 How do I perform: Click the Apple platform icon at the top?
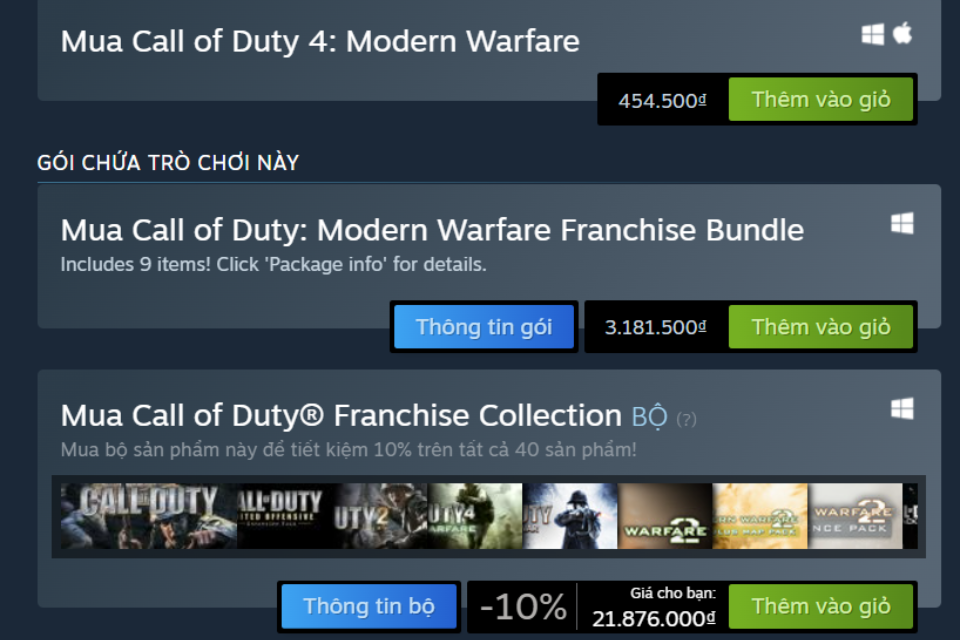(x=903, y=31)
